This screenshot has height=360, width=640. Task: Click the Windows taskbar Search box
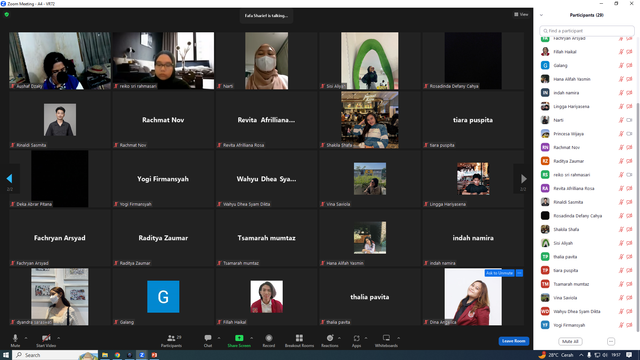56,355
